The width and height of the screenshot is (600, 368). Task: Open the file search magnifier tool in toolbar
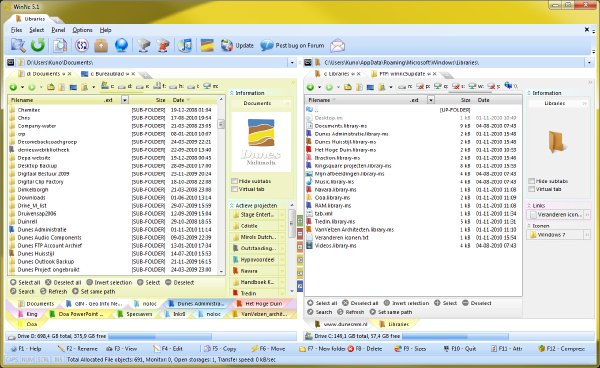coord(18,45)
